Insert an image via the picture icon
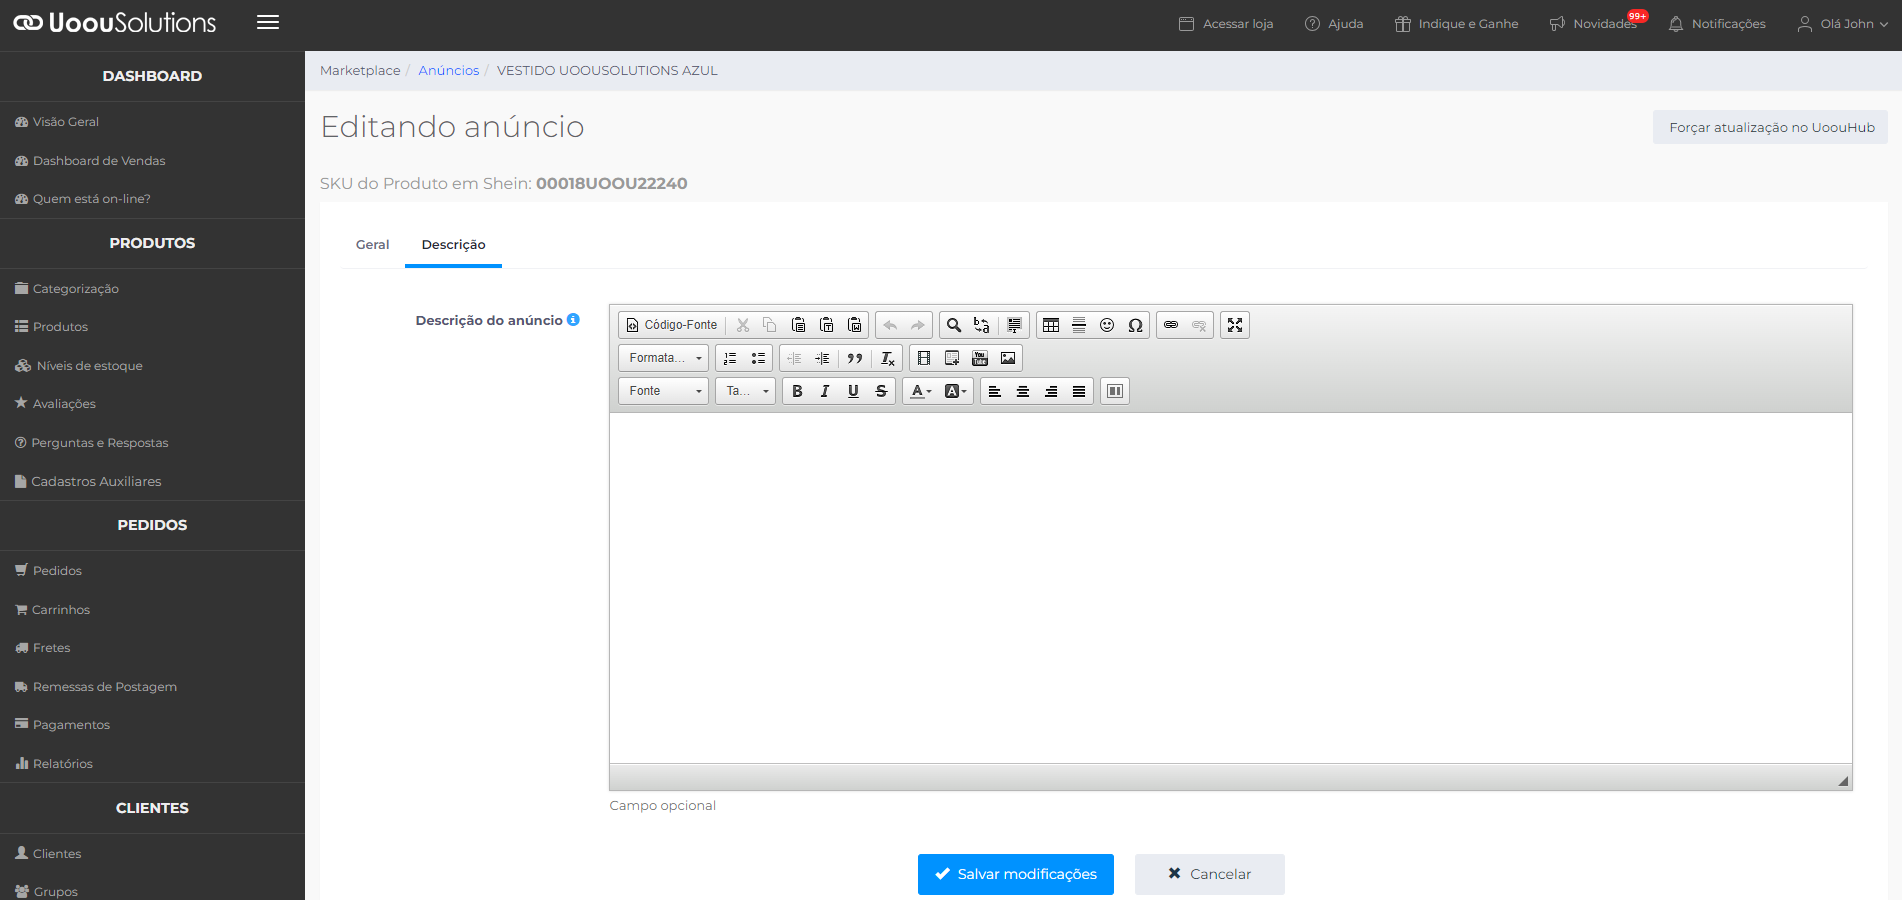The image size is (1902, 900). coord(1008,358)
